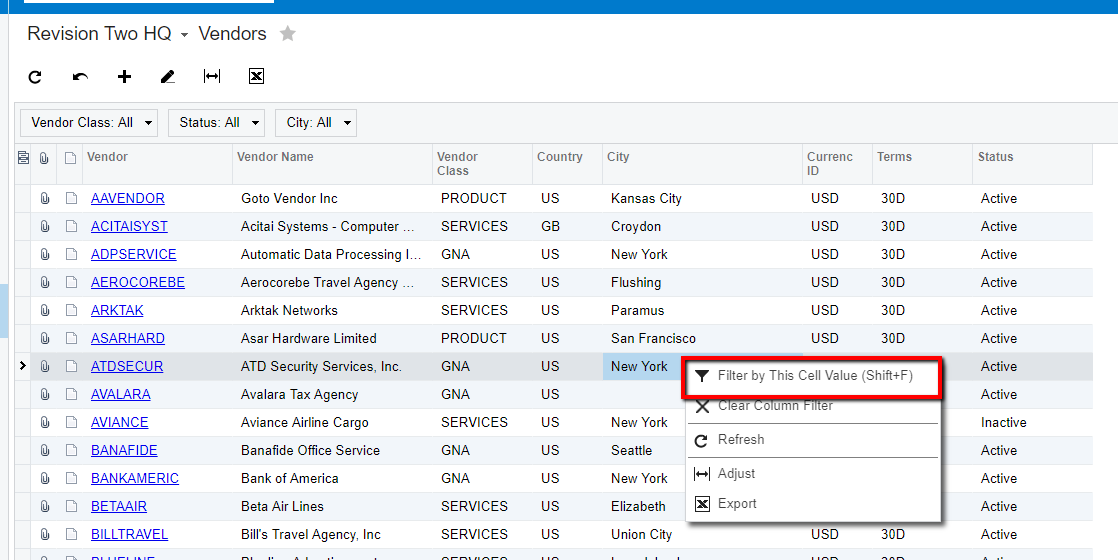The image size is (1118, 560).
Task: Open the Status: All filter dropdown
Action: click(217, 123)
